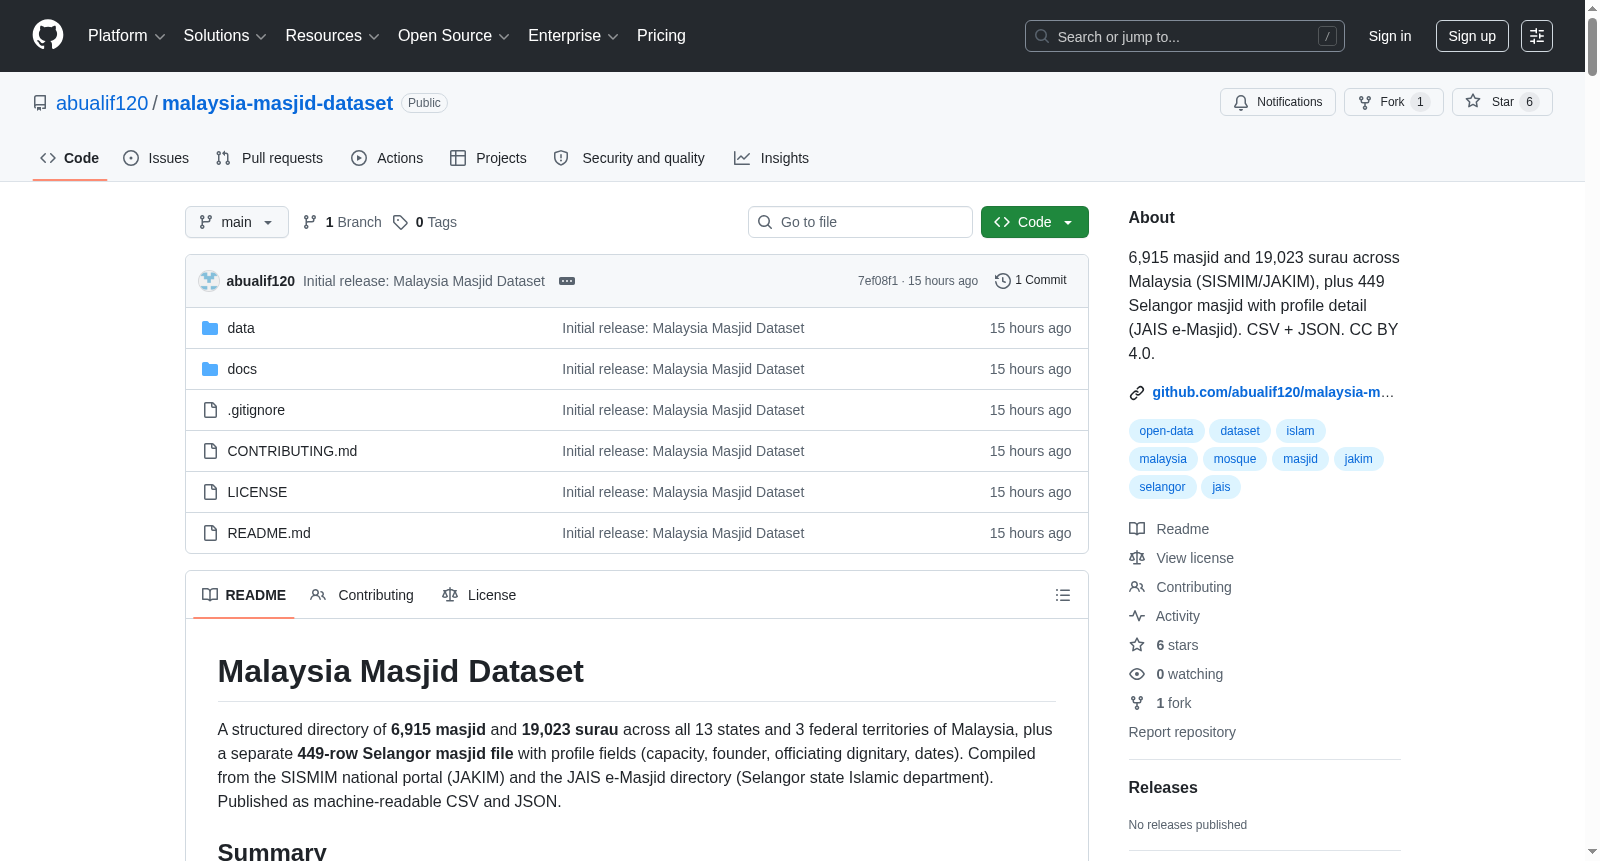Click the history clock icon near 1 Commit
The image size is (1600, 861).
point(1003,281)
